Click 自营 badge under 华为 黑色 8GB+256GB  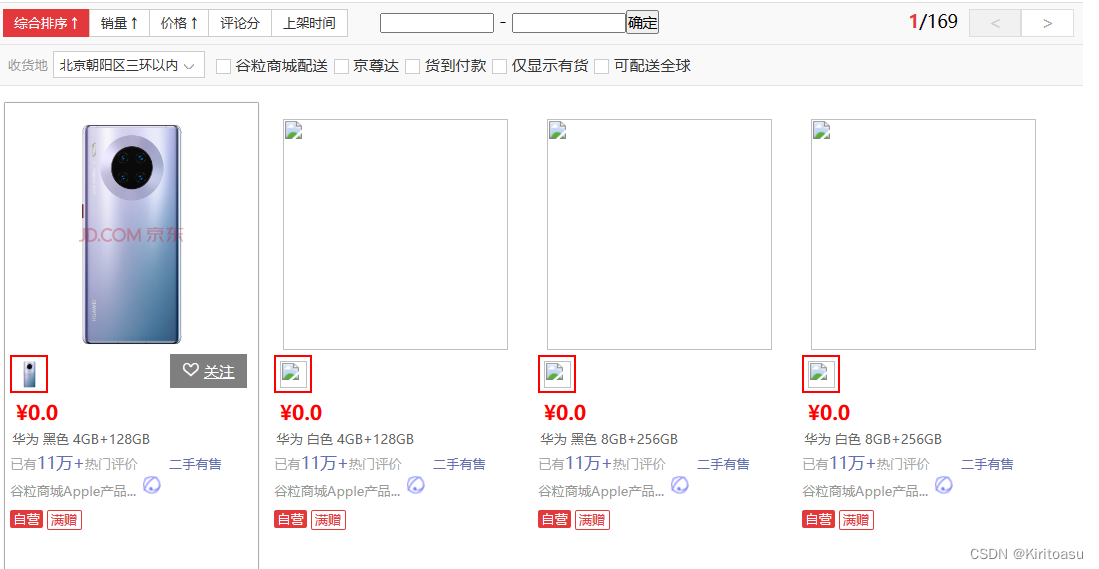point(554,519)
